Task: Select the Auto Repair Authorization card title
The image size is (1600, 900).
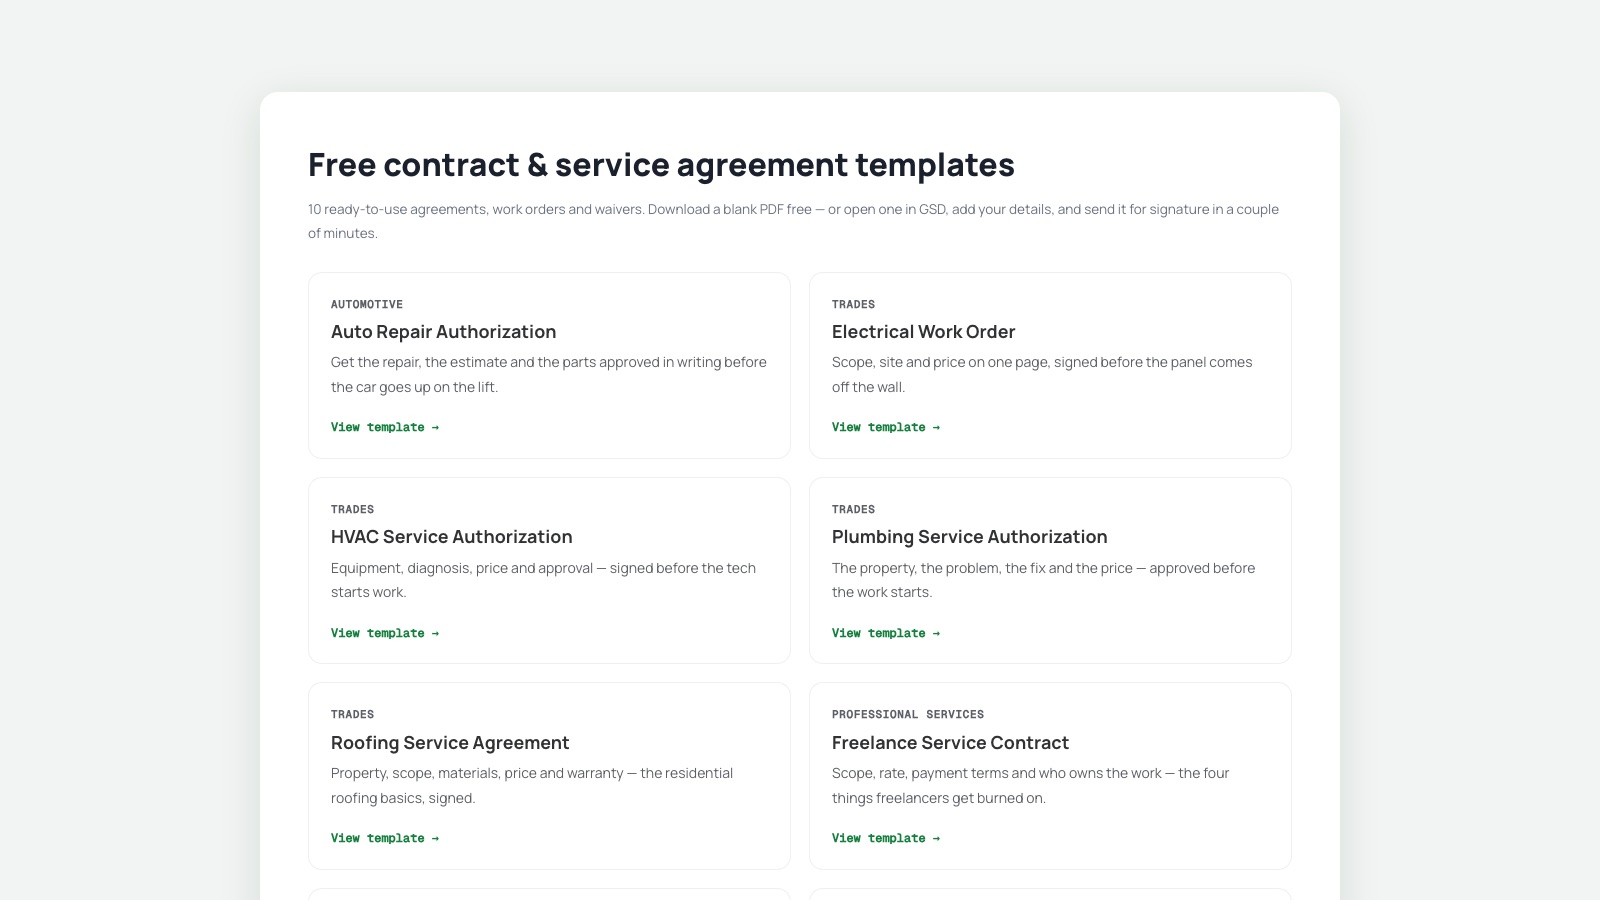Action: [443, 332]
